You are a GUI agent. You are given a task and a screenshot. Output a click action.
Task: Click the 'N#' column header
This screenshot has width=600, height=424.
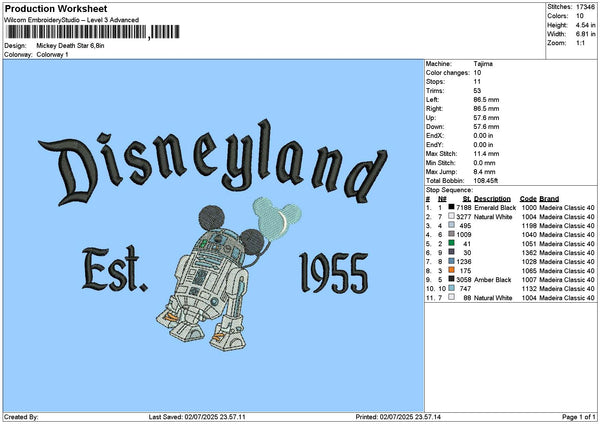442,199
